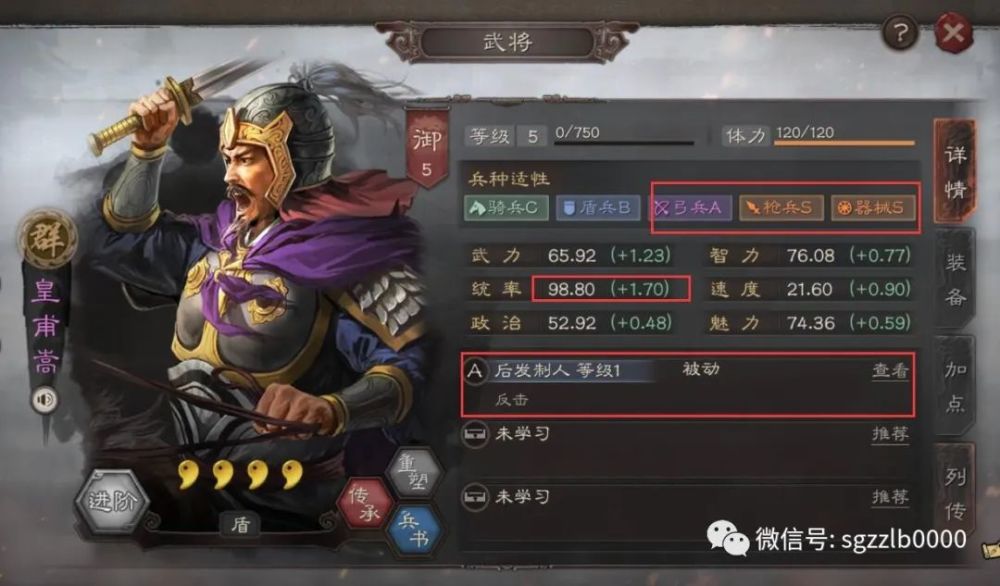Select the 盾兵B troop type badge
The image size is (1000, 586).
click(x=598, y=208)
